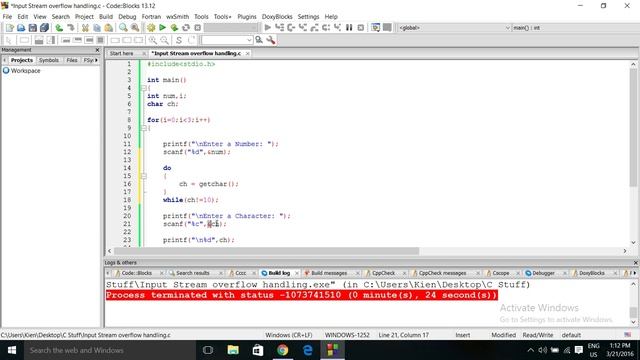The image size is (640, 360).
Task: Click the editor vertical scrollbar
Action: click(633, 127)
